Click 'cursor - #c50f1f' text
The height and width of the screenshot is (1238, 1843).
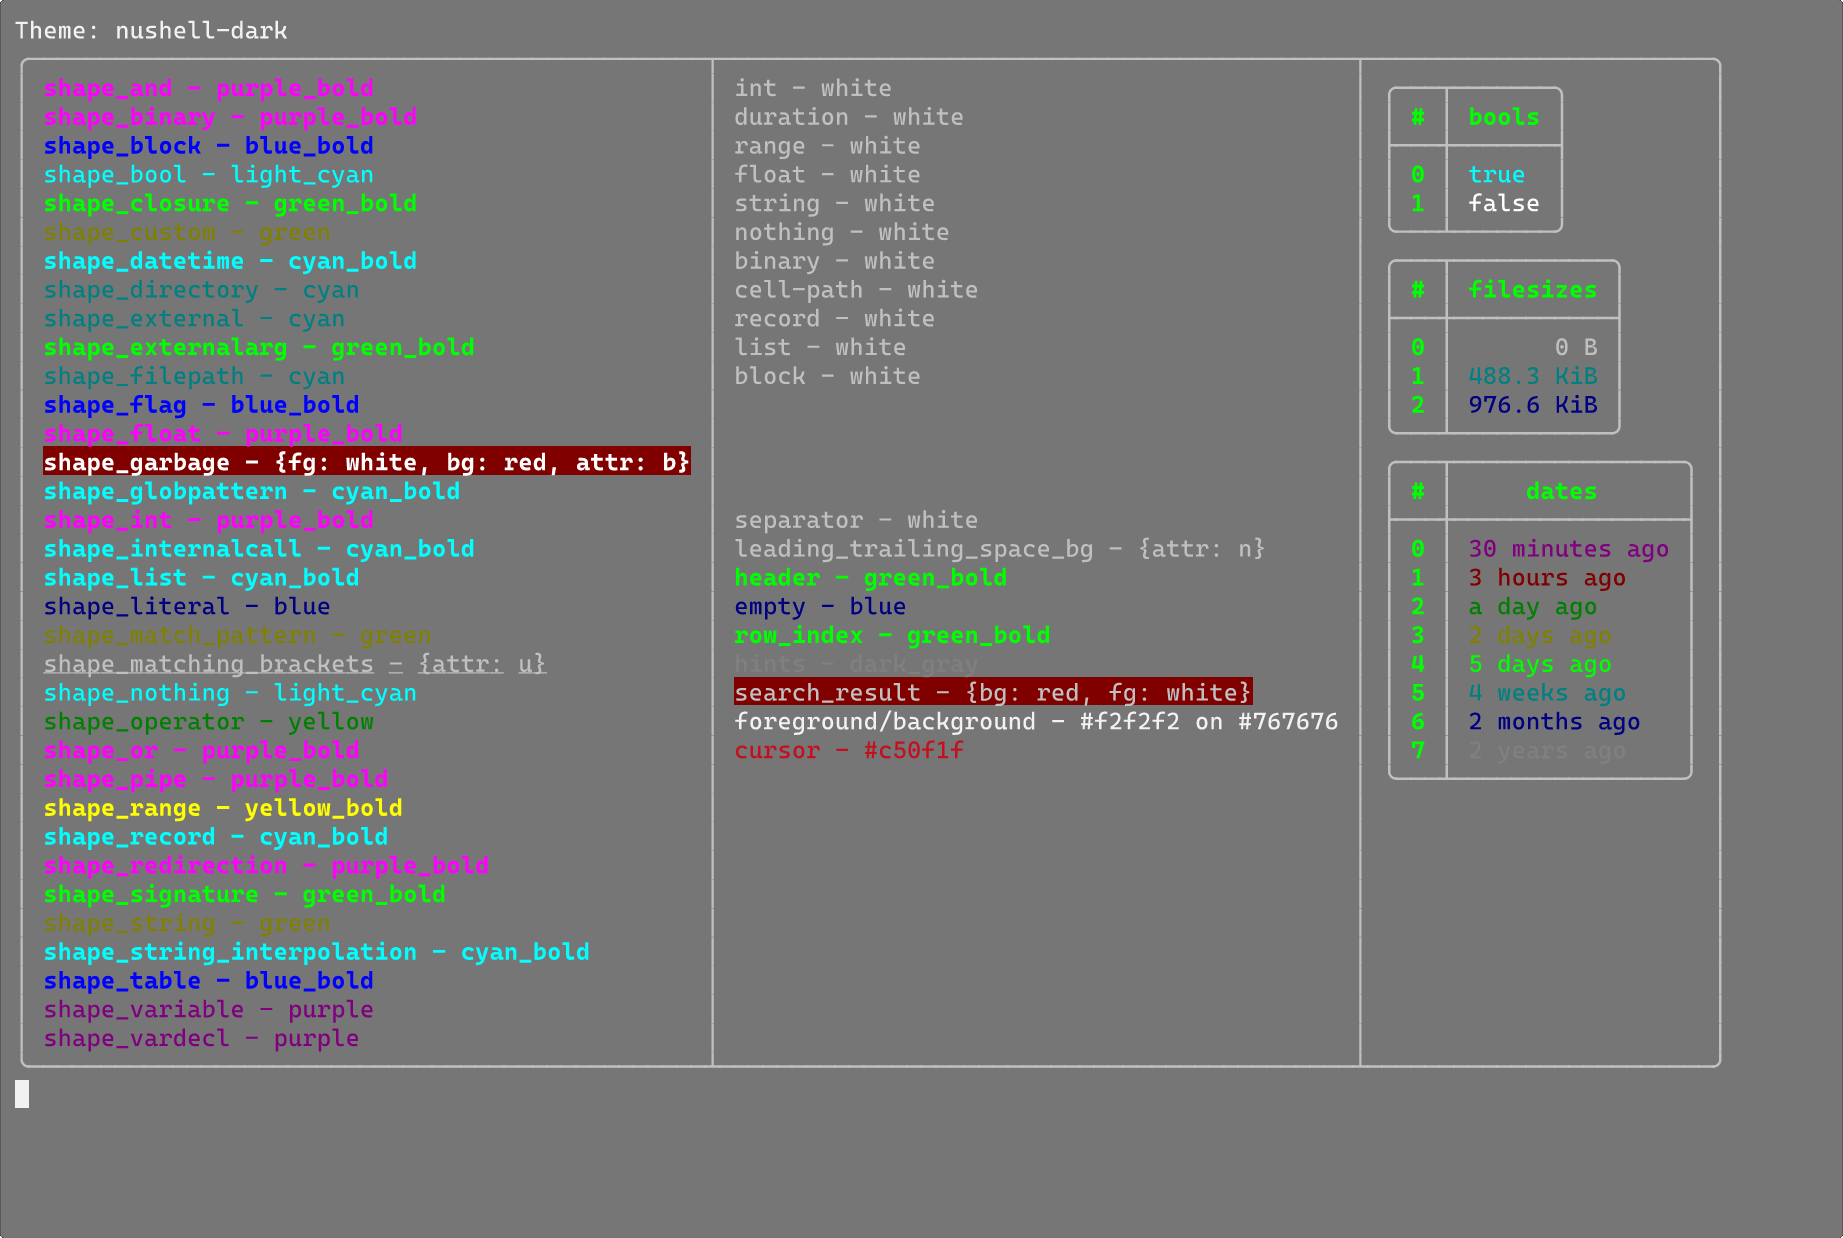[849, 751]
